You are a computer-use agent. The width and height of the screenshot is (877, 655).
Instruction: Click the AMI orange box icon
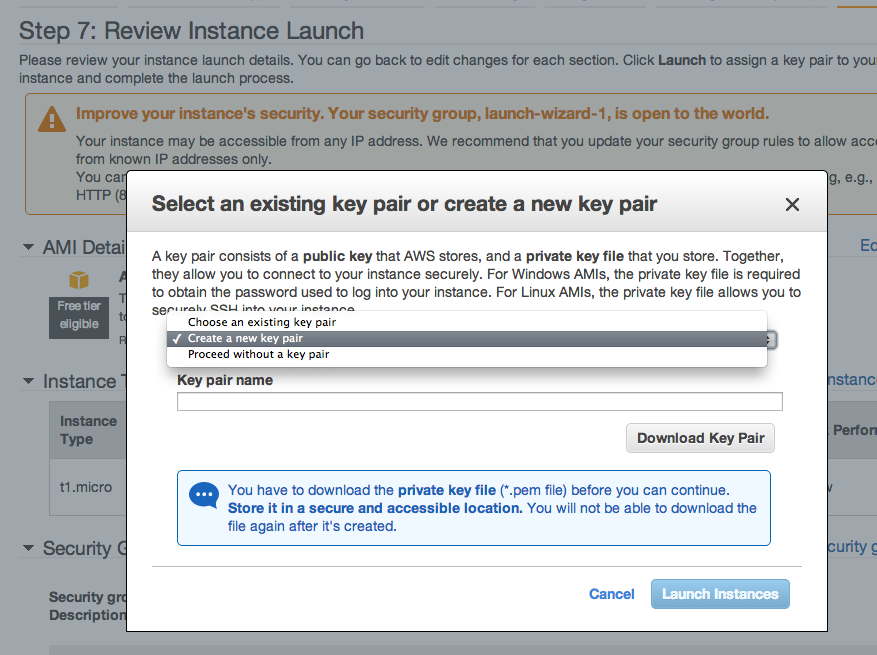point(79,280)
